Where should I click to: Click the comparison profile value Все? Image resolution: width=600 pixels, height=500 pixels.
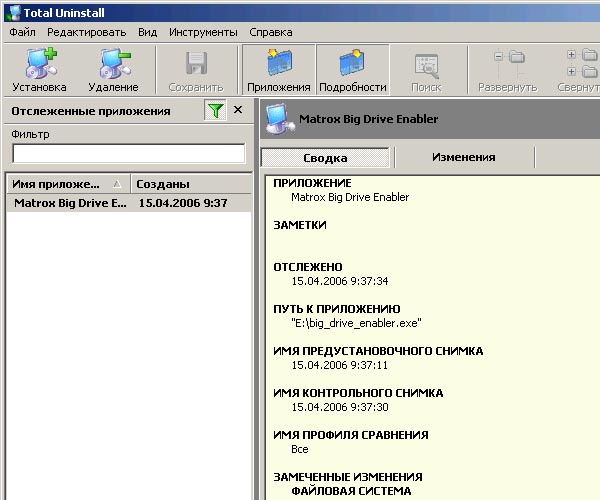tap(300, 449)
